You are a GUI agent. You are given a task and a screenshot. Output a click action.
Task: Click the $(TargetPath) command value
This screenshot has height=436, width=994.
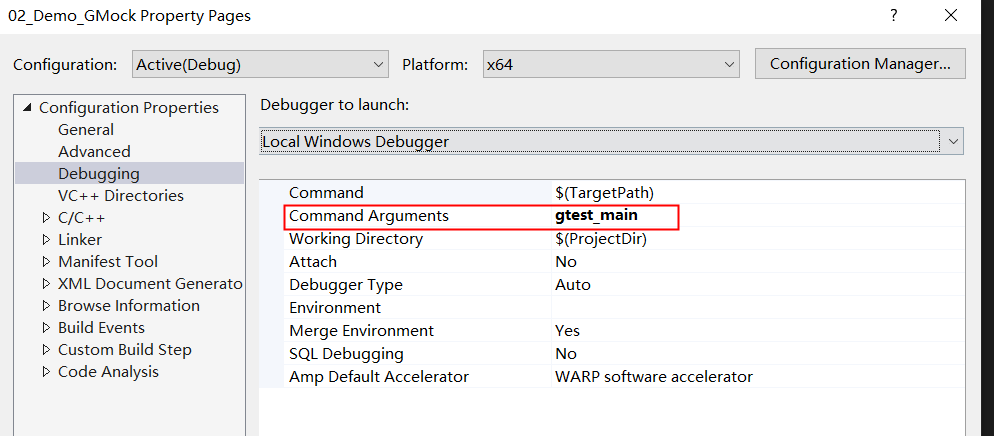[604, 193]
